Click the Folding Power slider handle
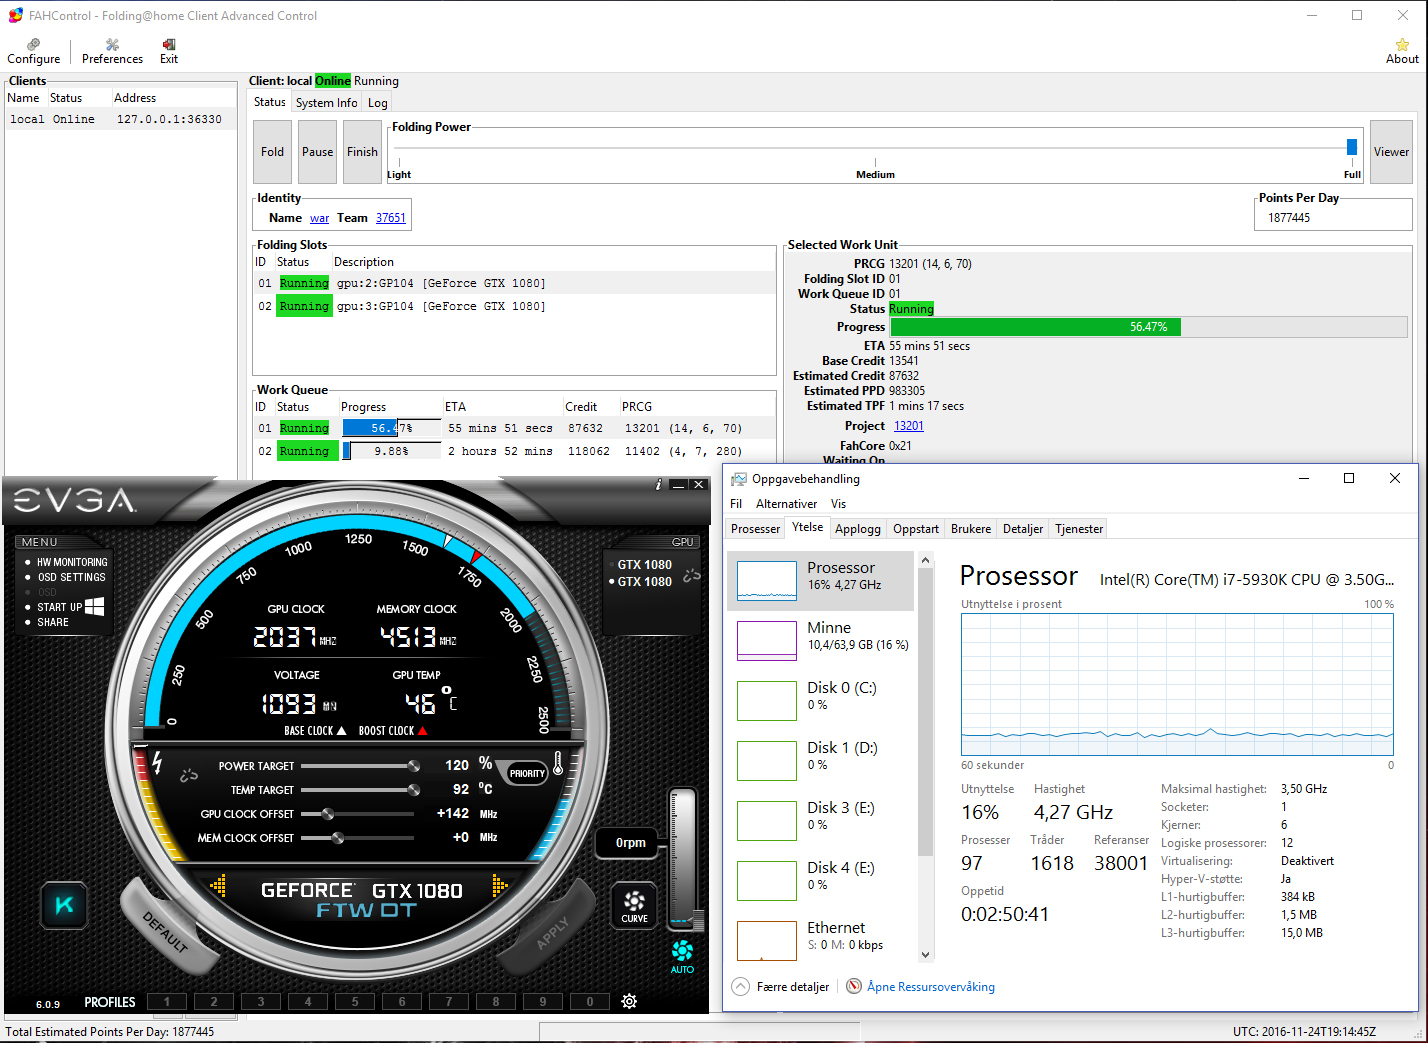The image size is (1428, 1043). pos(1352,147)
